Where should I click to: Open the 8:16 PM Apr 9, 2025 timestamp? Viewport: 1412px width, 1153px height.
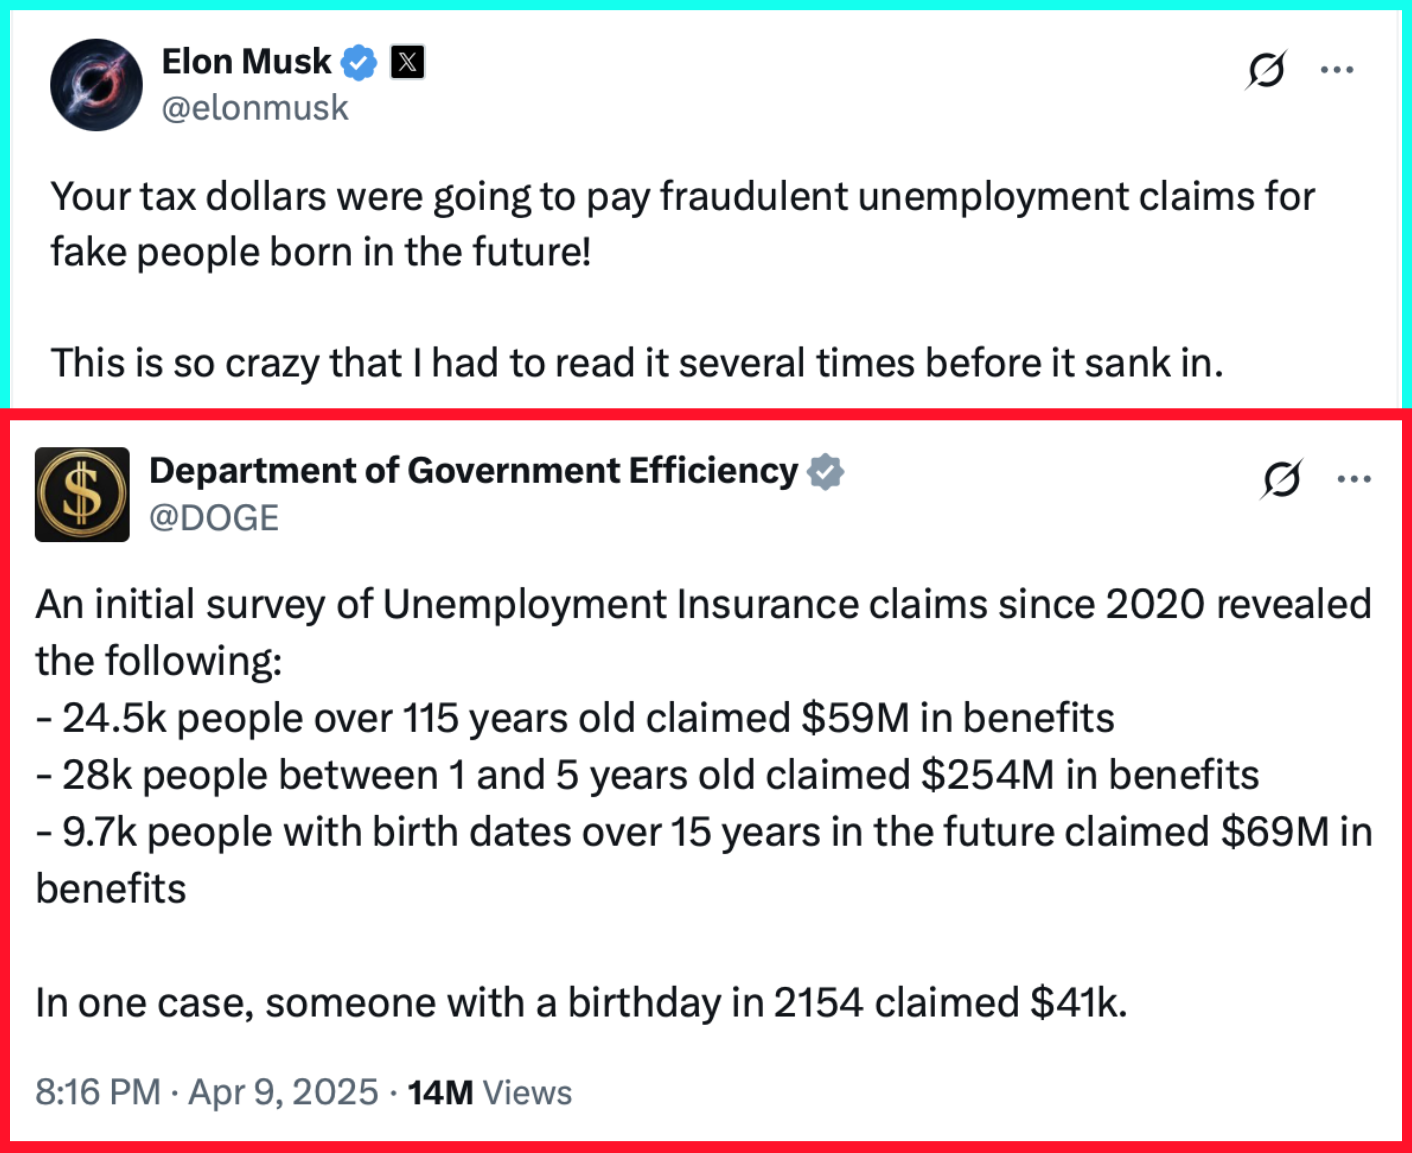pos(207,1092)
